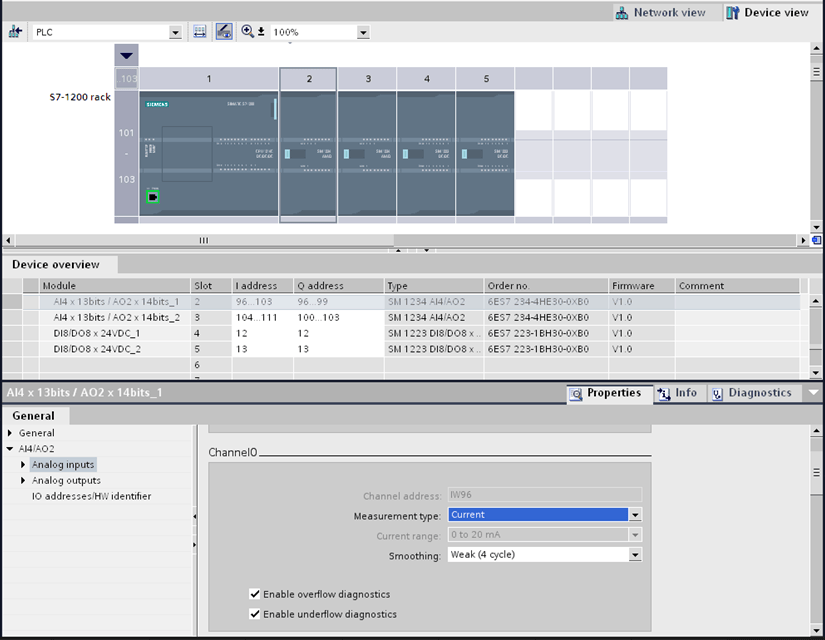
Task: Click the Channel address field IW96
Action: [x=545, y=495]
